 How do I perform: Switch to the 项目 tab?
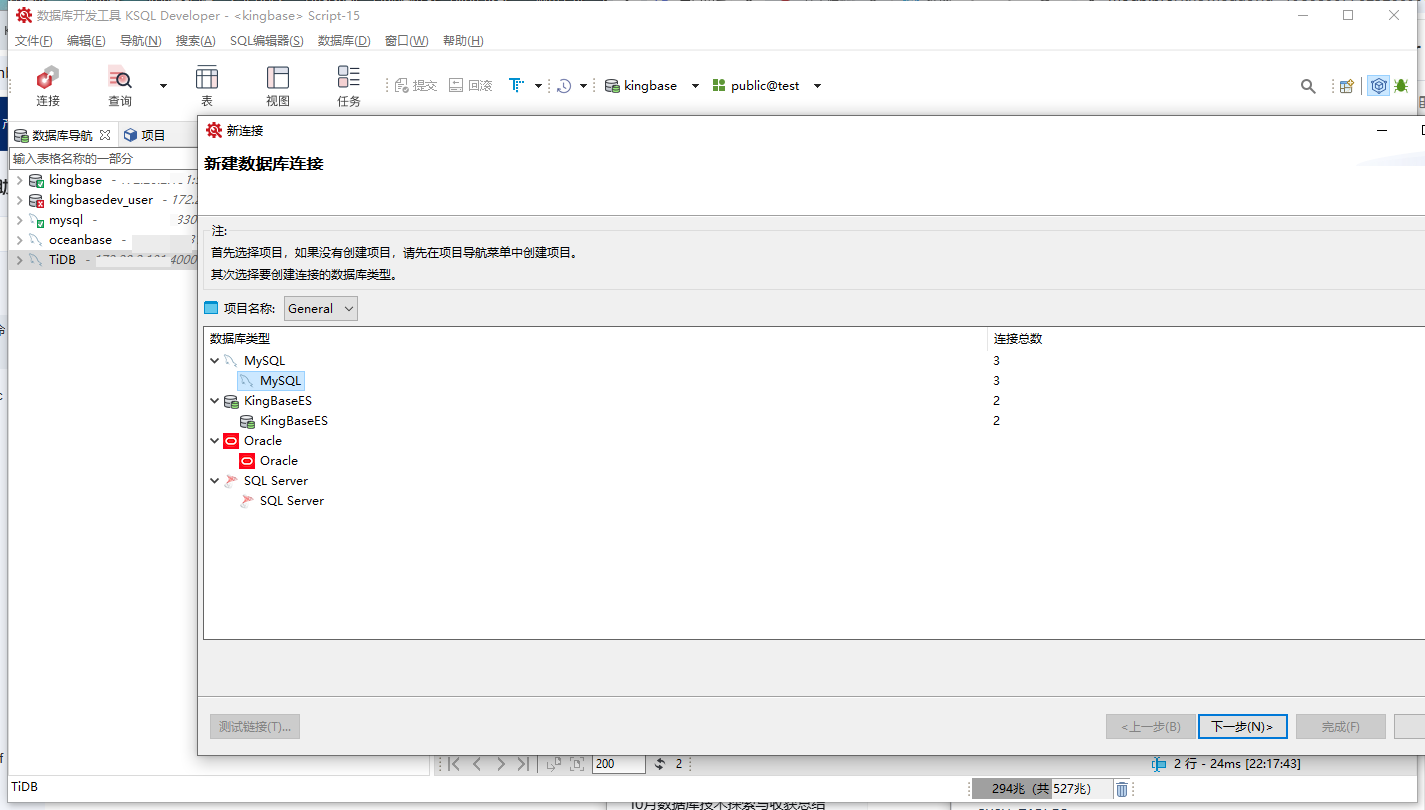145,135
